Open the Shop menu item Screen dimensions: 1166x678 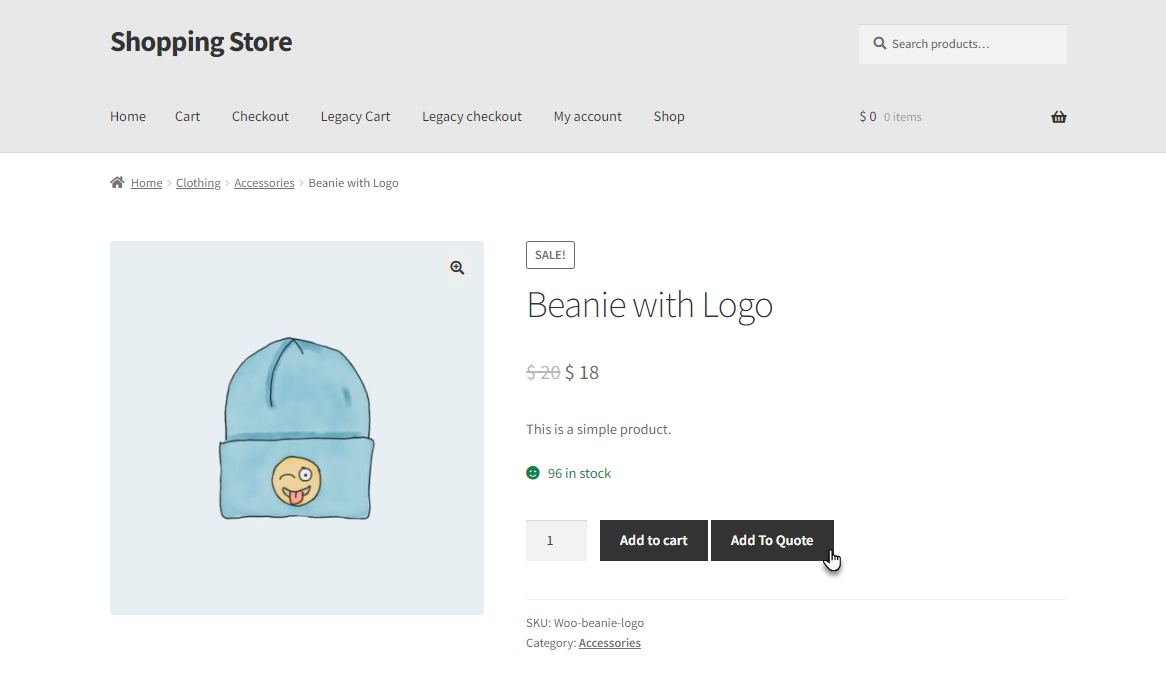pos(669,117)
